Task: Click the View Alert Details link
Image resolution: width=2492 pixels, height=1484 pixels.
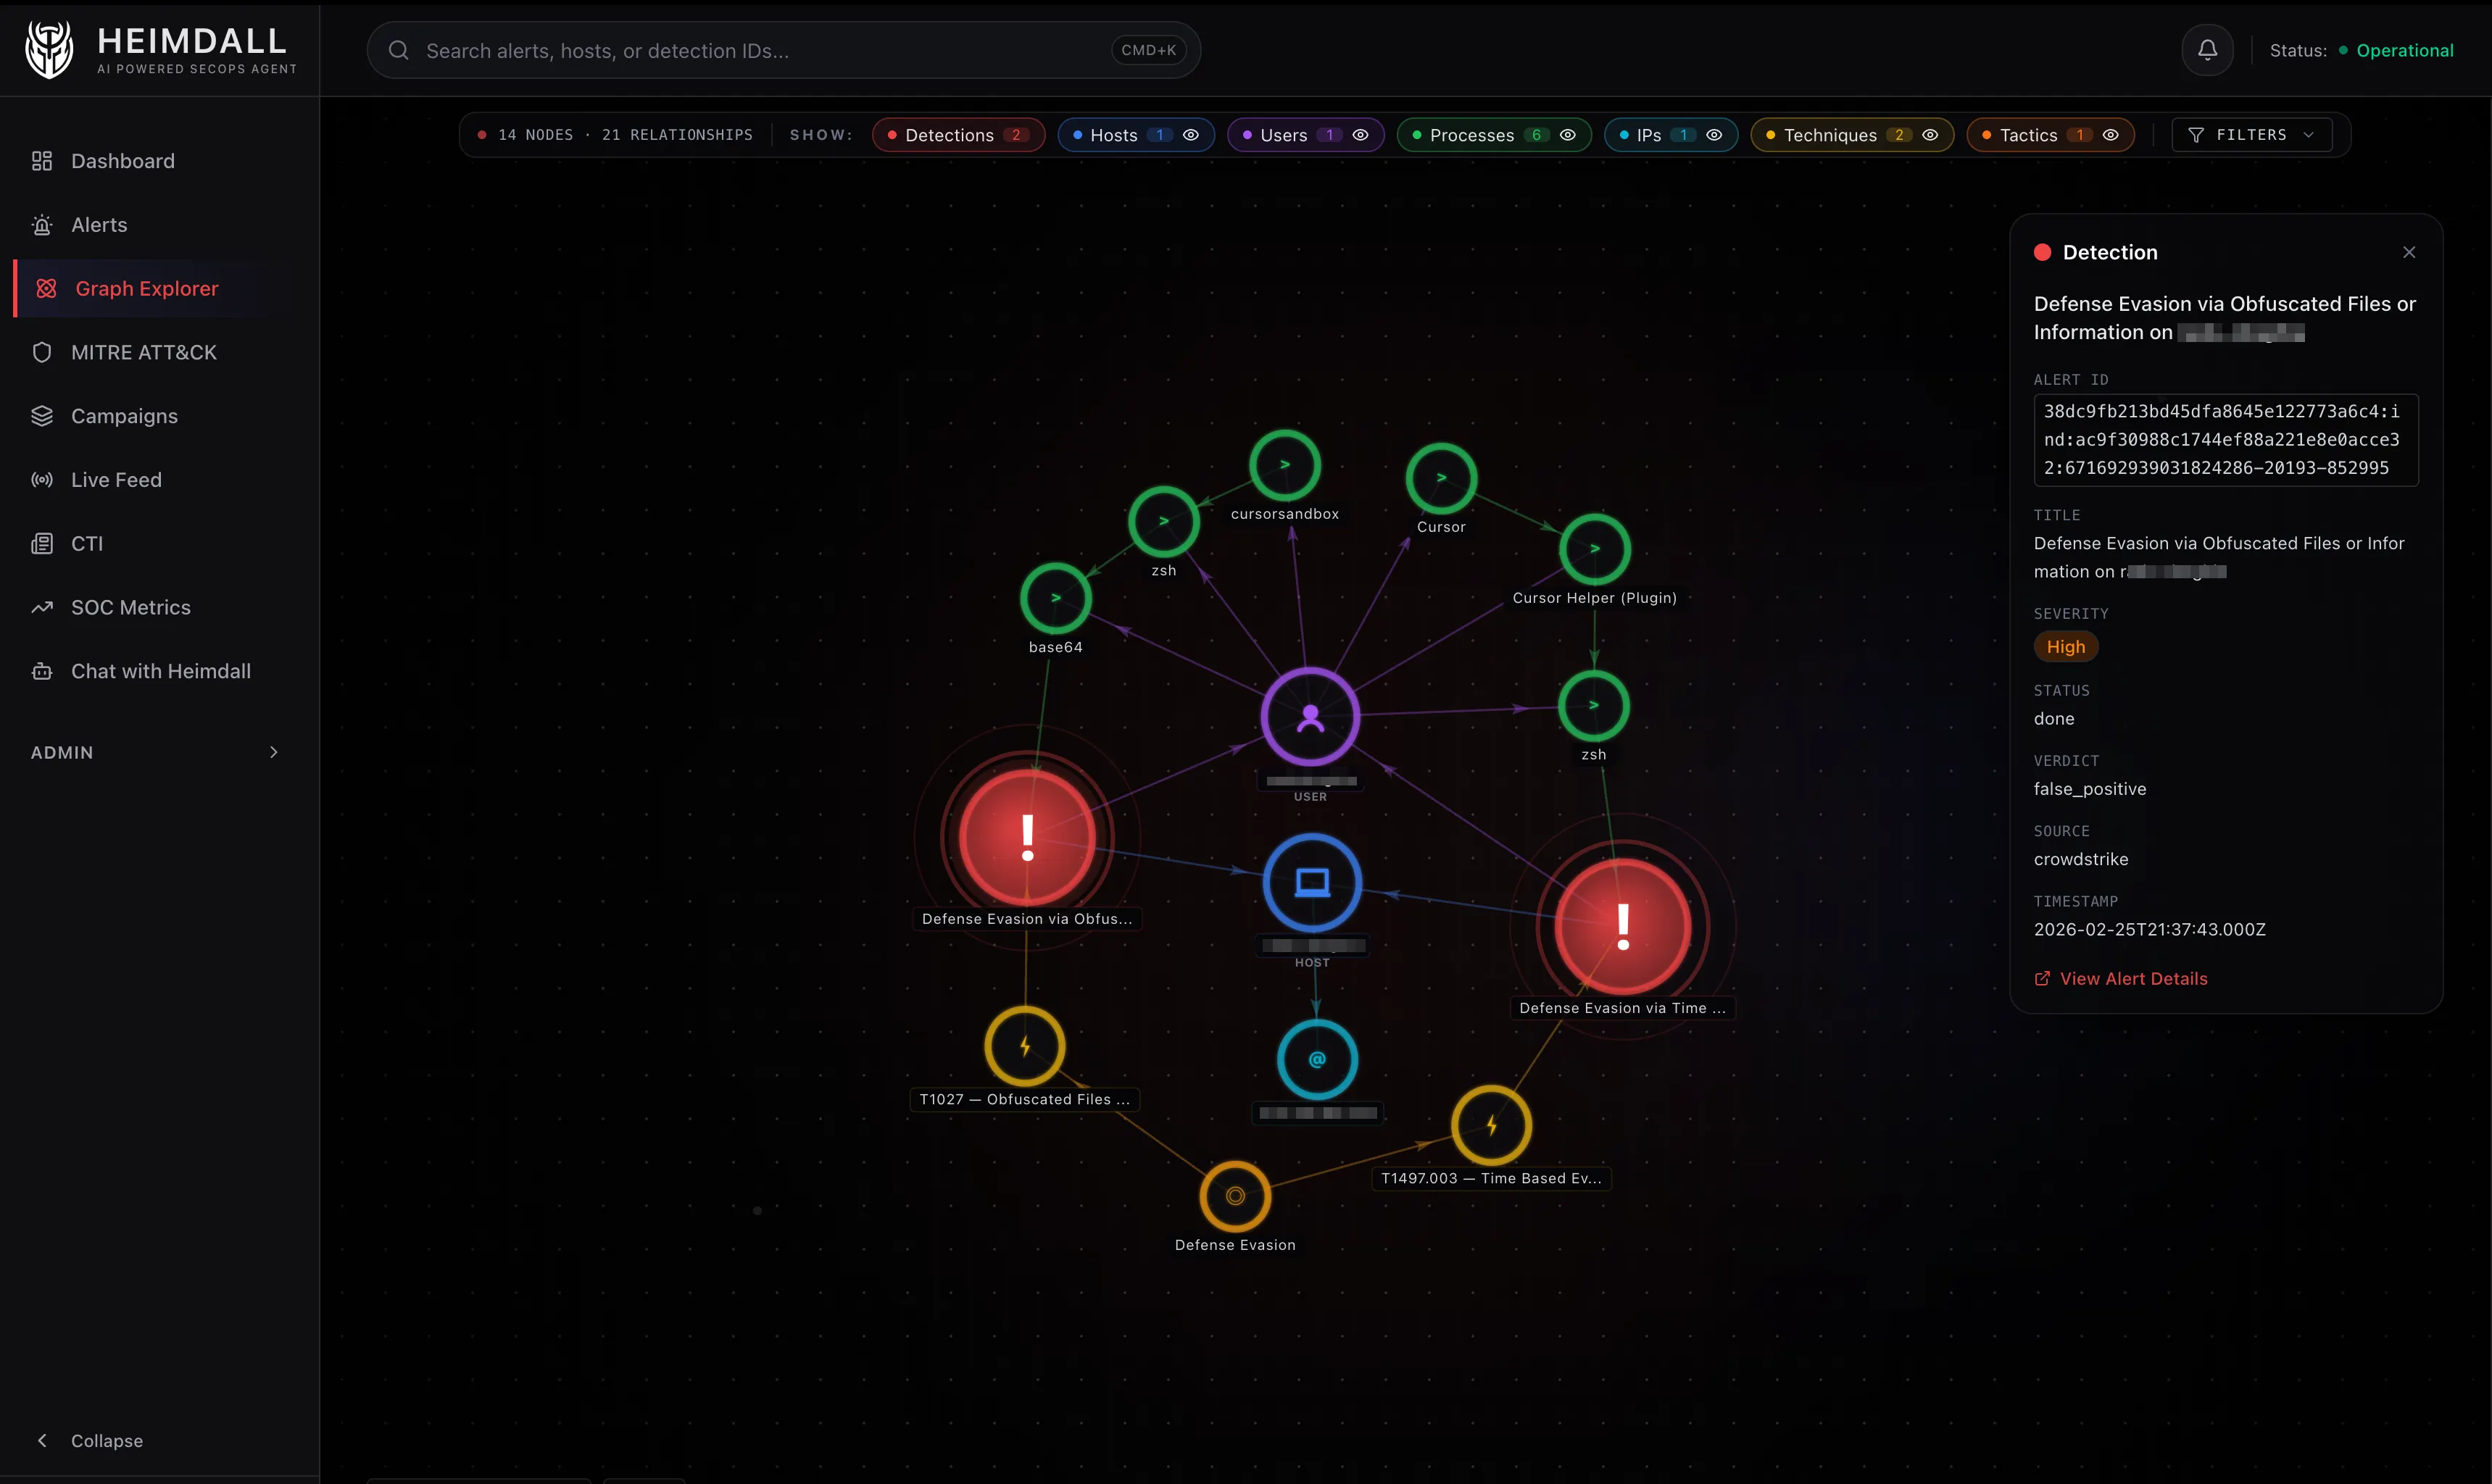Action: [2120, 977]
